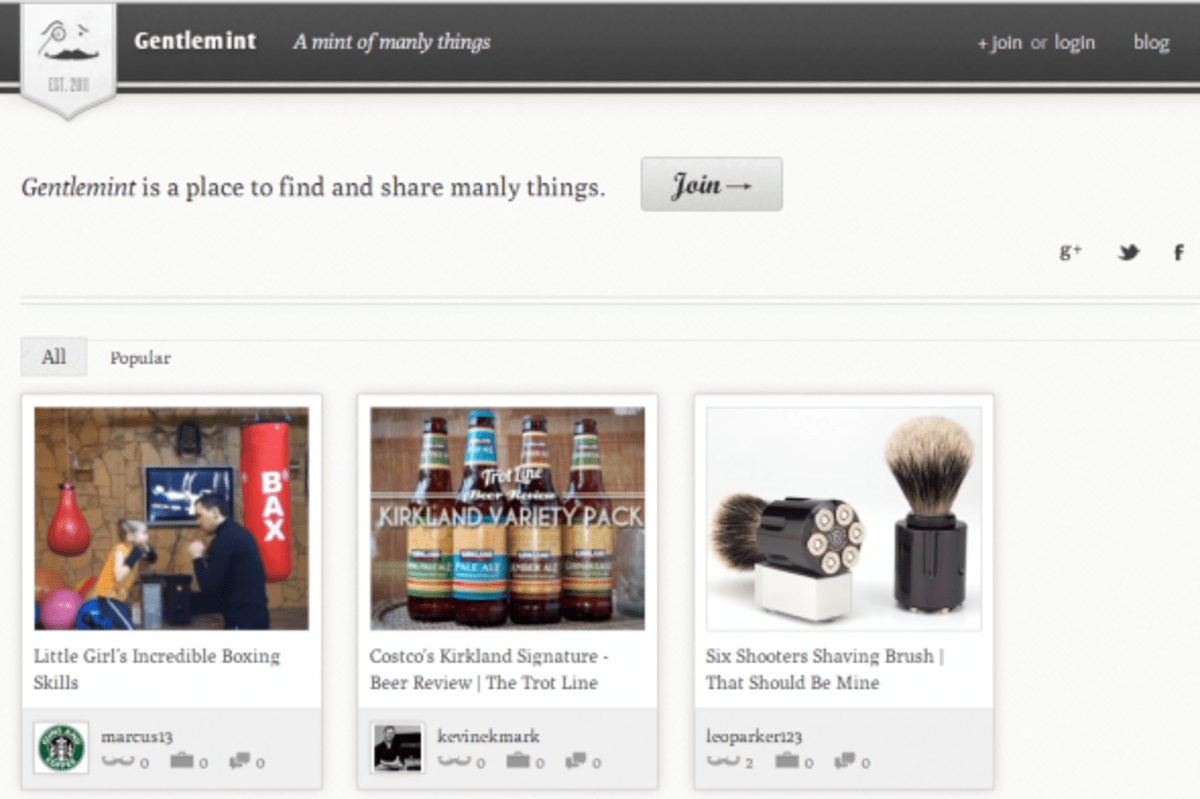Screen dimensions: 1200x799
Task: Switch to the All tab
Action: [x=52, y=356]
